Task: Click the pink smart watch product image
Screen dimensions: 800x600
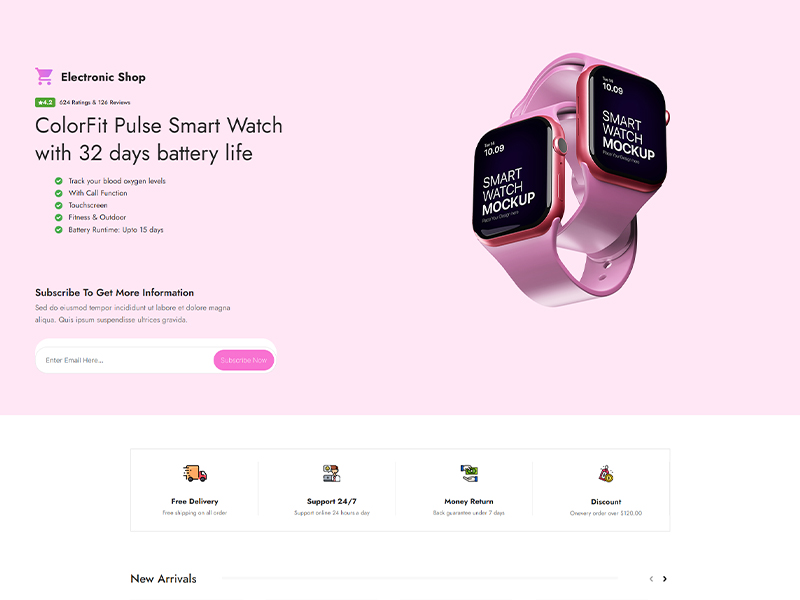Action: (x=571, y=180)
